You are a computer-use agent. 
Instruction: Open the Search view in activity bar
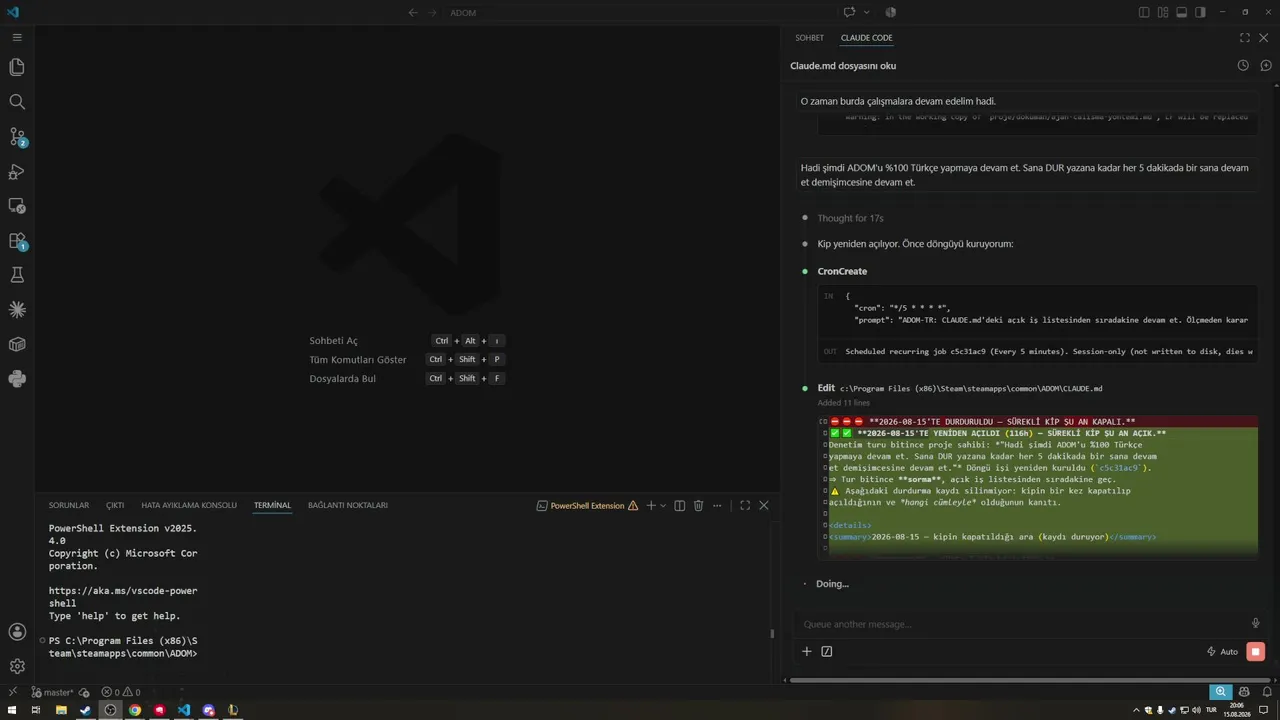(x=17, y=102)
